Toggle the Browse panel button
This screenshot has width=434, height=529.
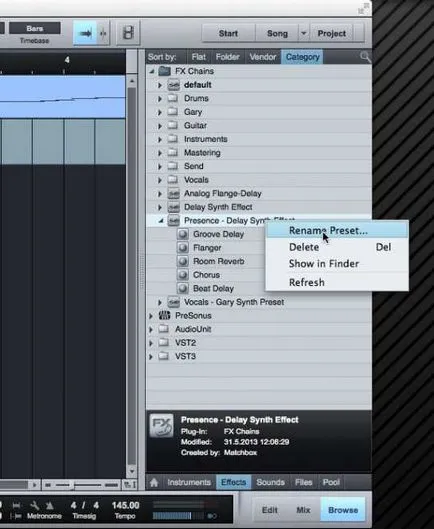coord(343,510)
